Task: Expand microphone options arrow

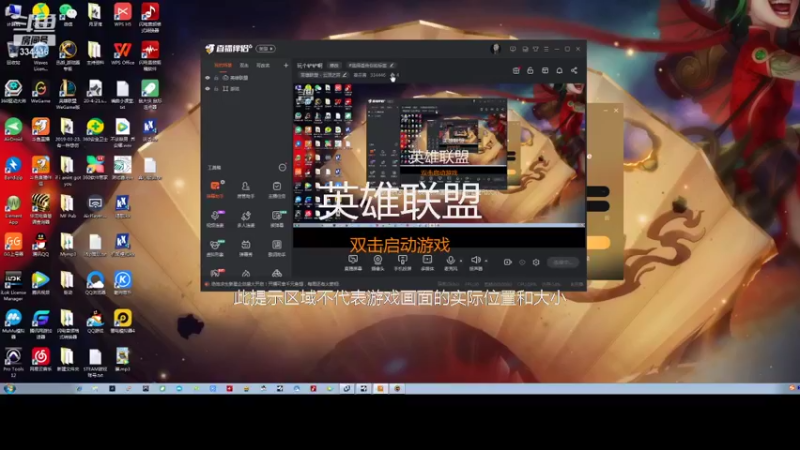Action: [x=461, y=261]
